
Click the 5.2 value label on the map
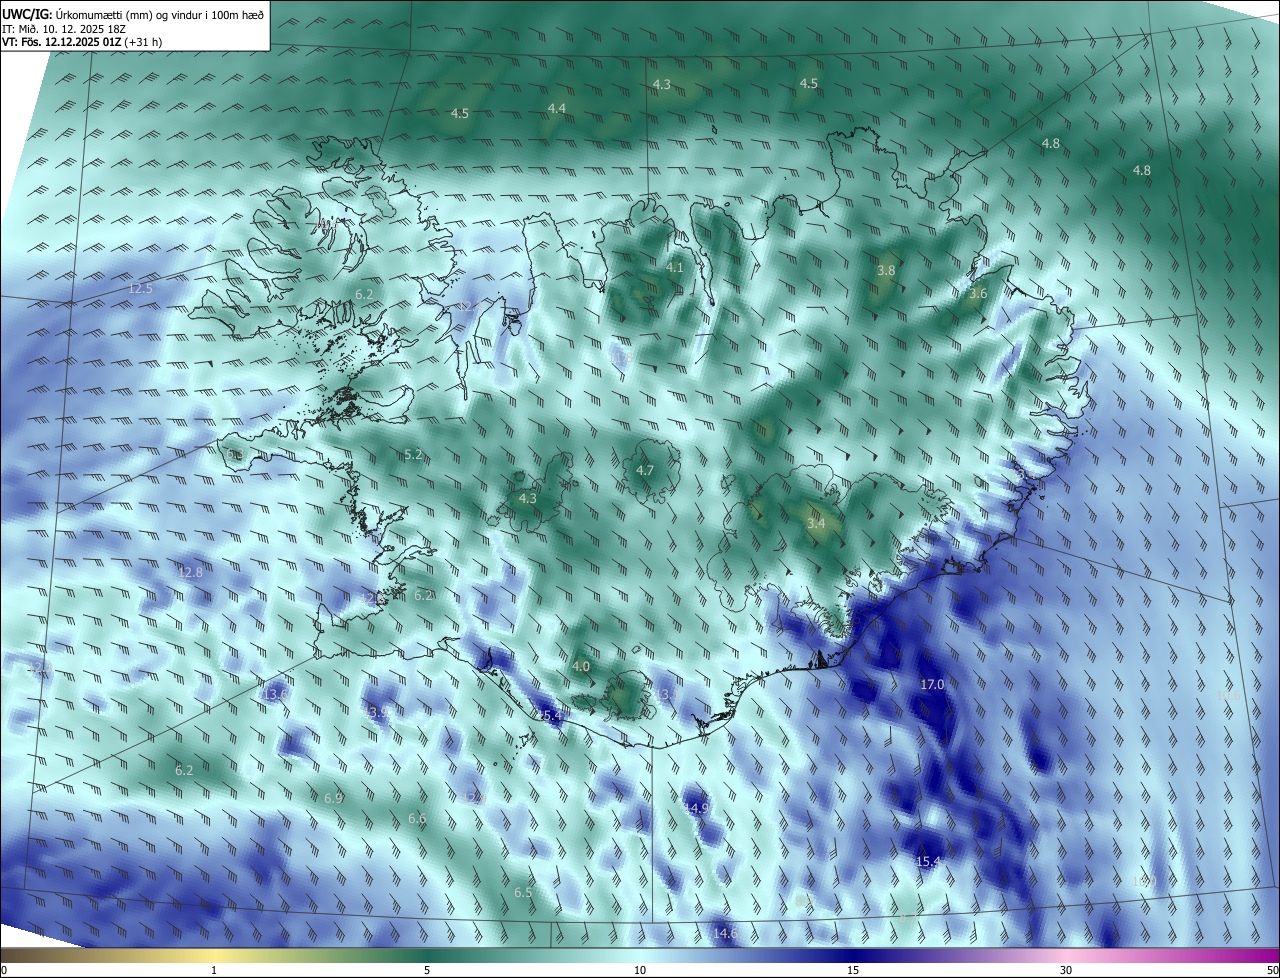tap(413, 454)
